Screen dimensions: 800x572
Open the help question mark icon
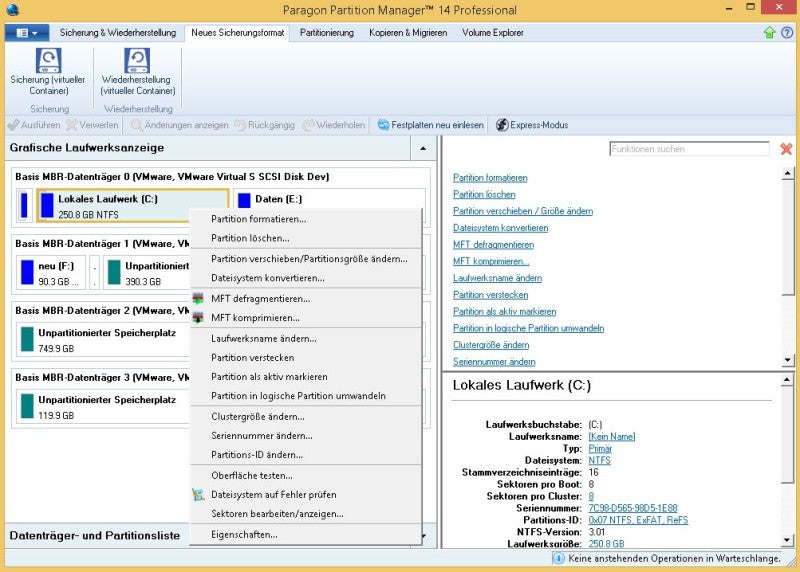click(x=787, y=33)
